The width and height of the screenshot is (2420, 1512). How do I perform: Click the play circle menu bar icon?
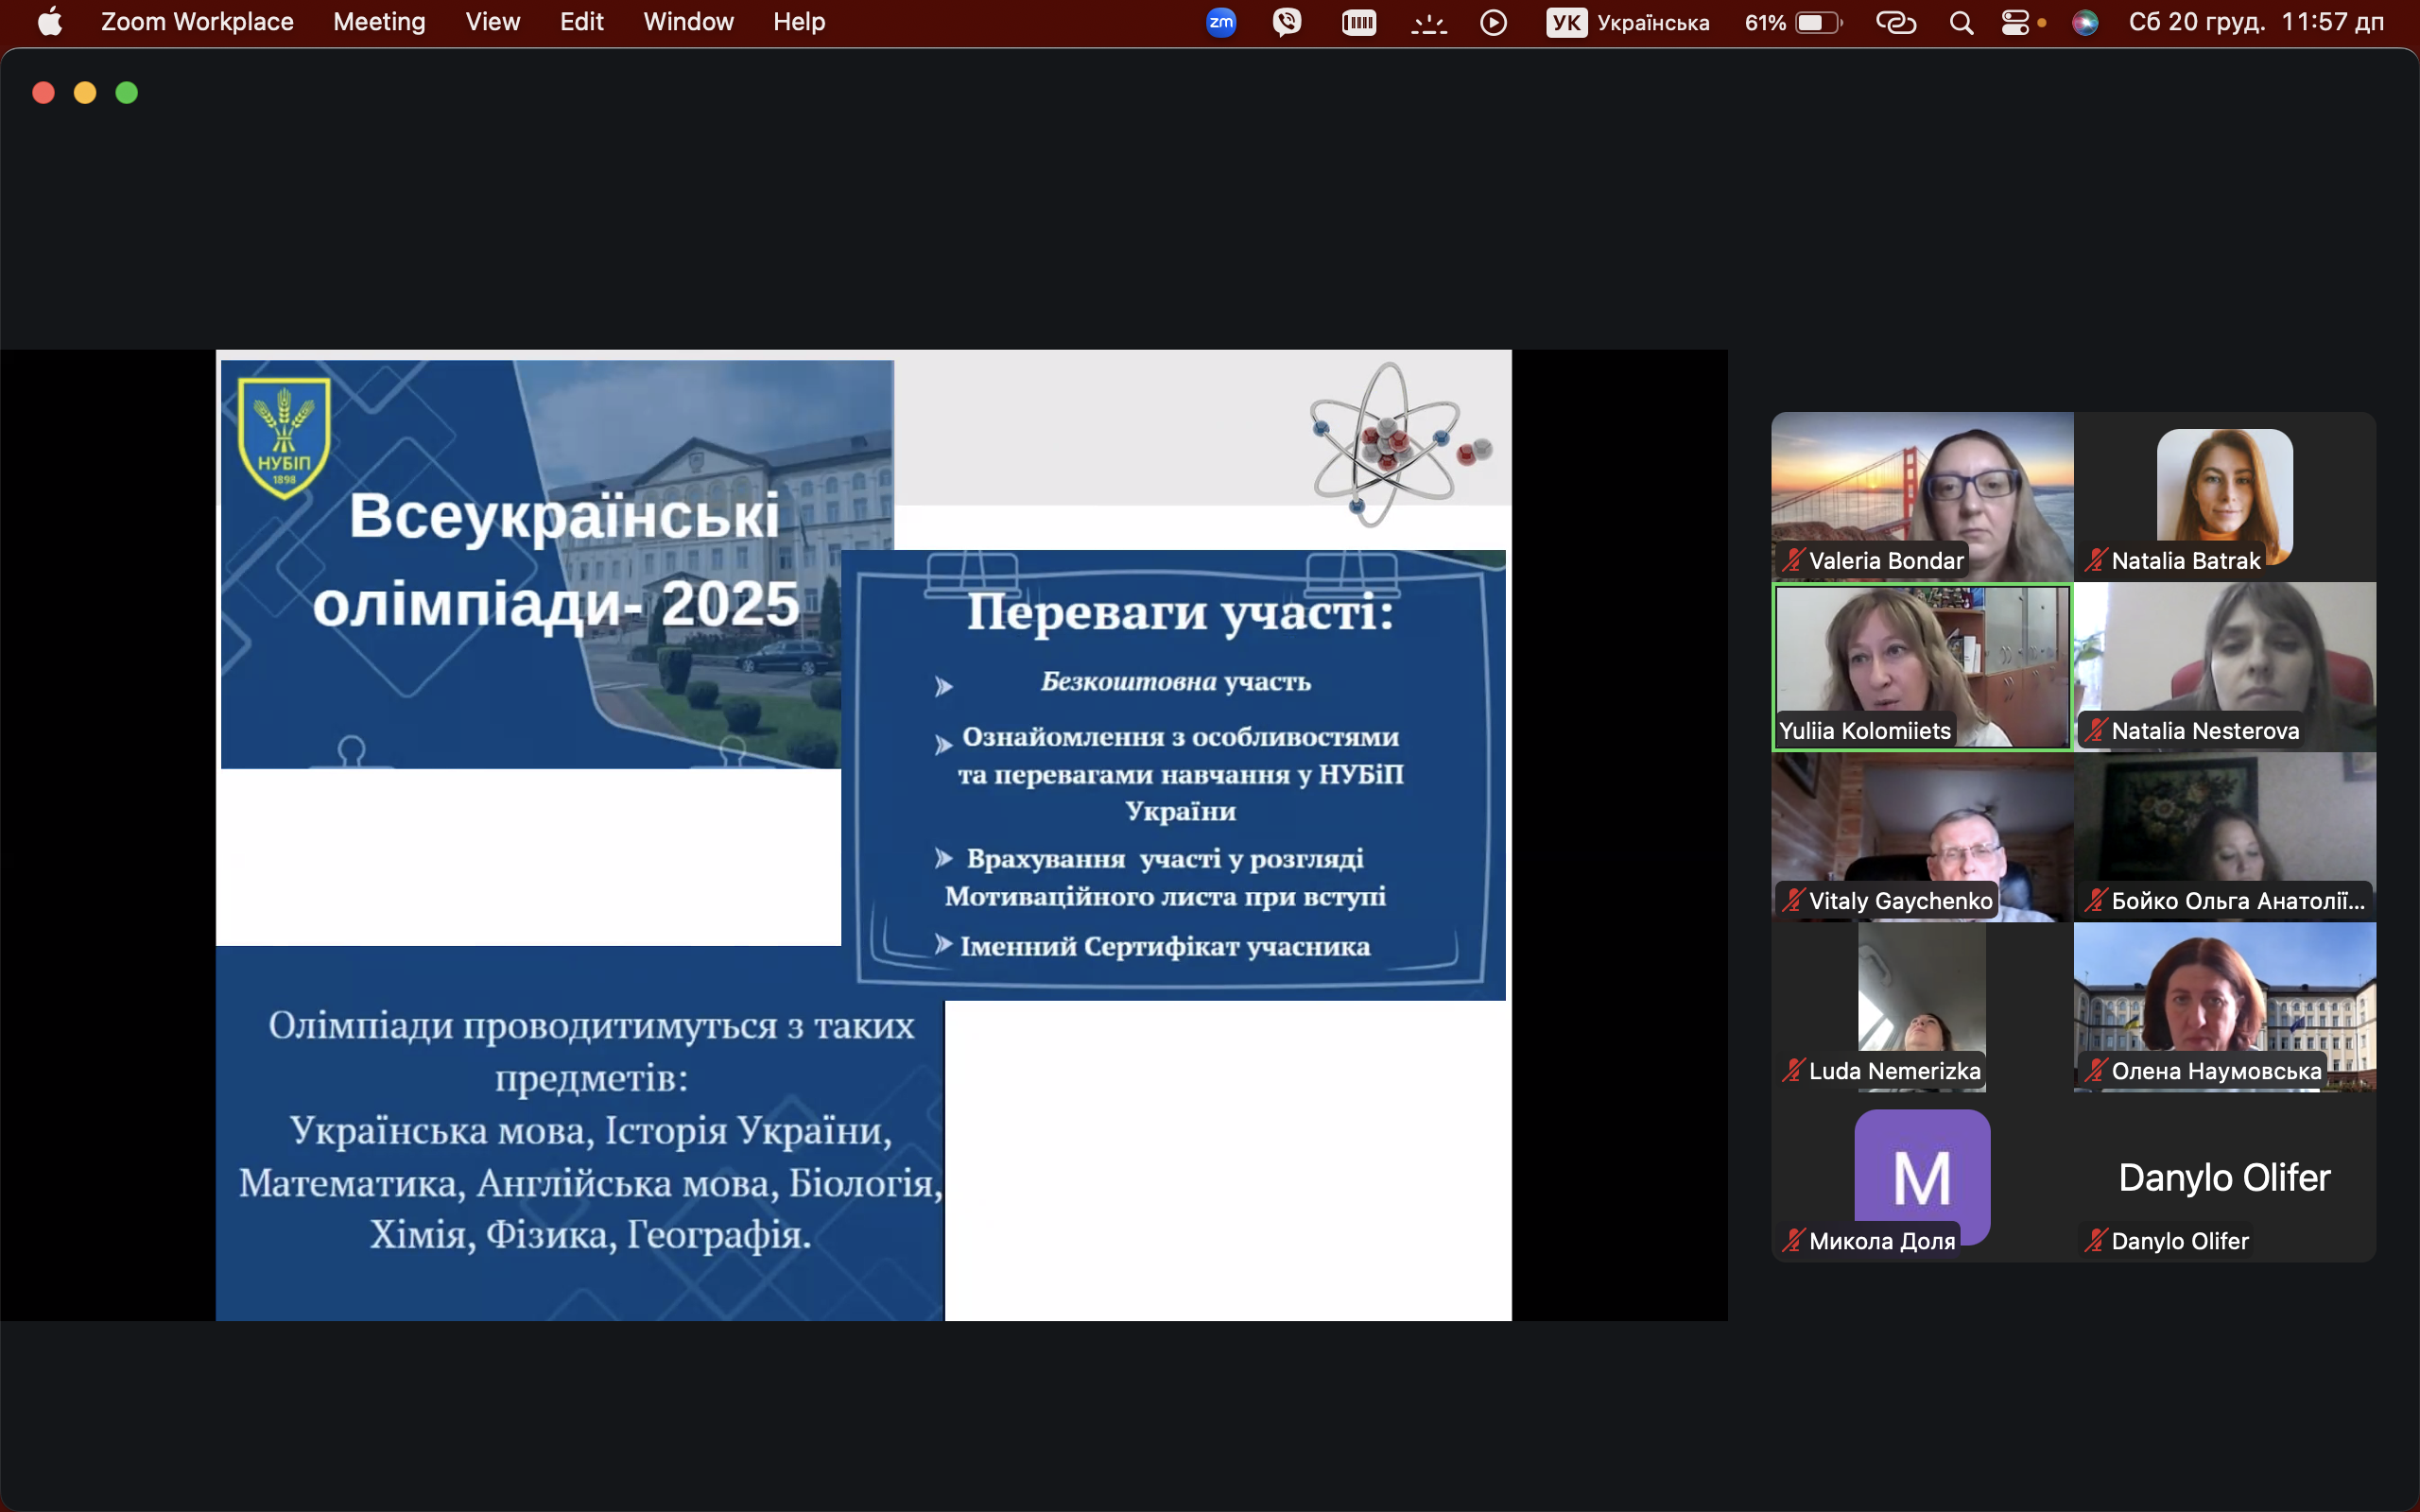click(1493, 22)
